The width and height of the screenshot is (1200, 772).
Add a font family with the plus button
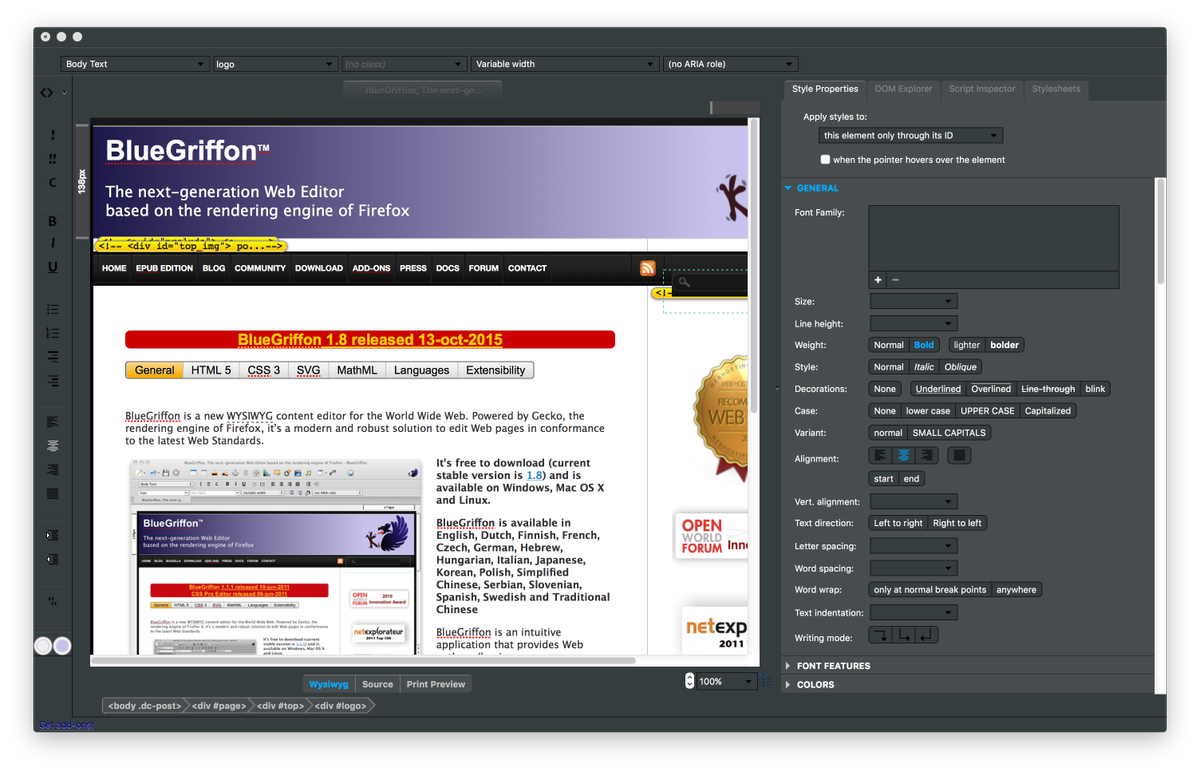pyautogui.click(x=878, y=280)
